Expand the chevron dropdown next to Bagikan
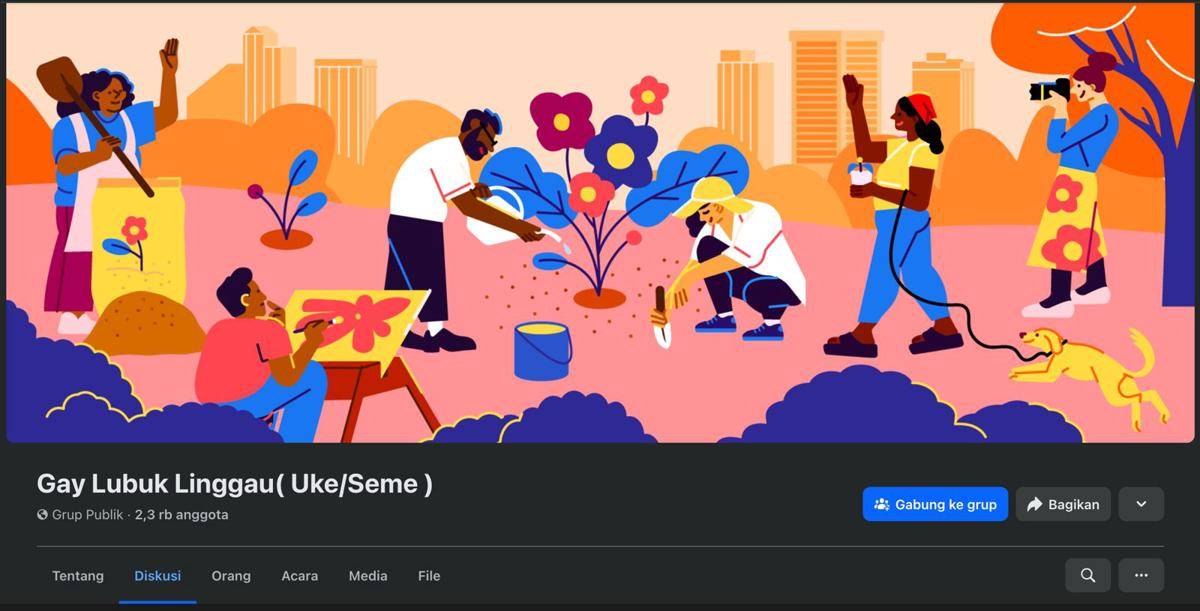The image size is (1200, 611). pyautogui.click(x=1141, y=504)
